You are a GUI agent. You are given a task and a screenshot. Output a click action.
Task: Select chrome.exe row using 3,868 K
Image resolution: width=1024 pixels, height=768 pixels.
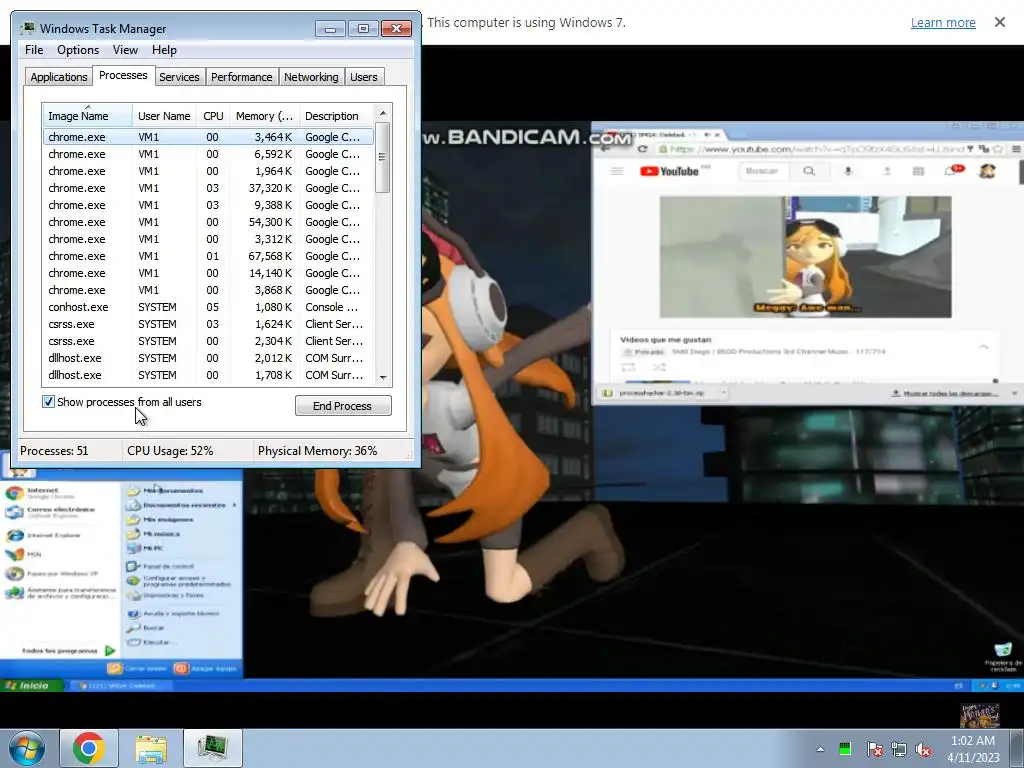click(208, 290)
